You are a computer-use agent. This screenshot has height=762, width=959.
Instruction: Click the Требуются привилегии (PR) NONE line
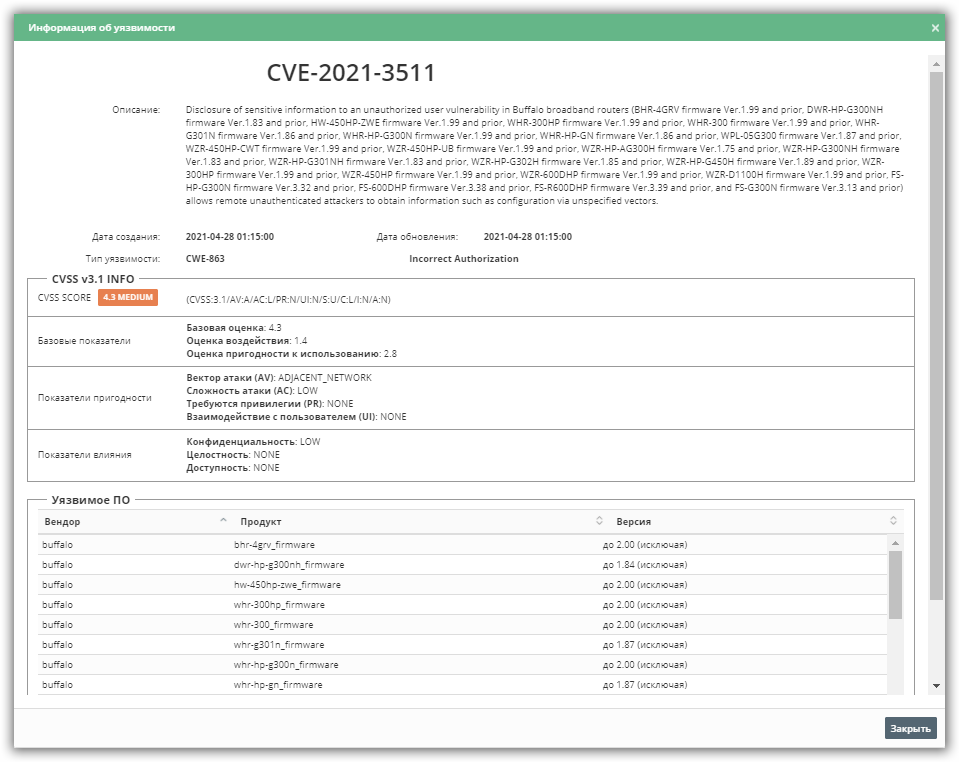[x=270, y=404]
